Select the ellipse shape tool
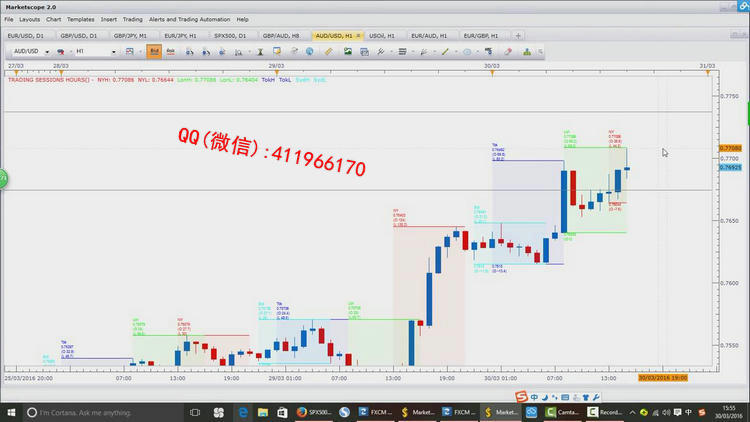Screen dimensions: 750x422 point(467,52)
